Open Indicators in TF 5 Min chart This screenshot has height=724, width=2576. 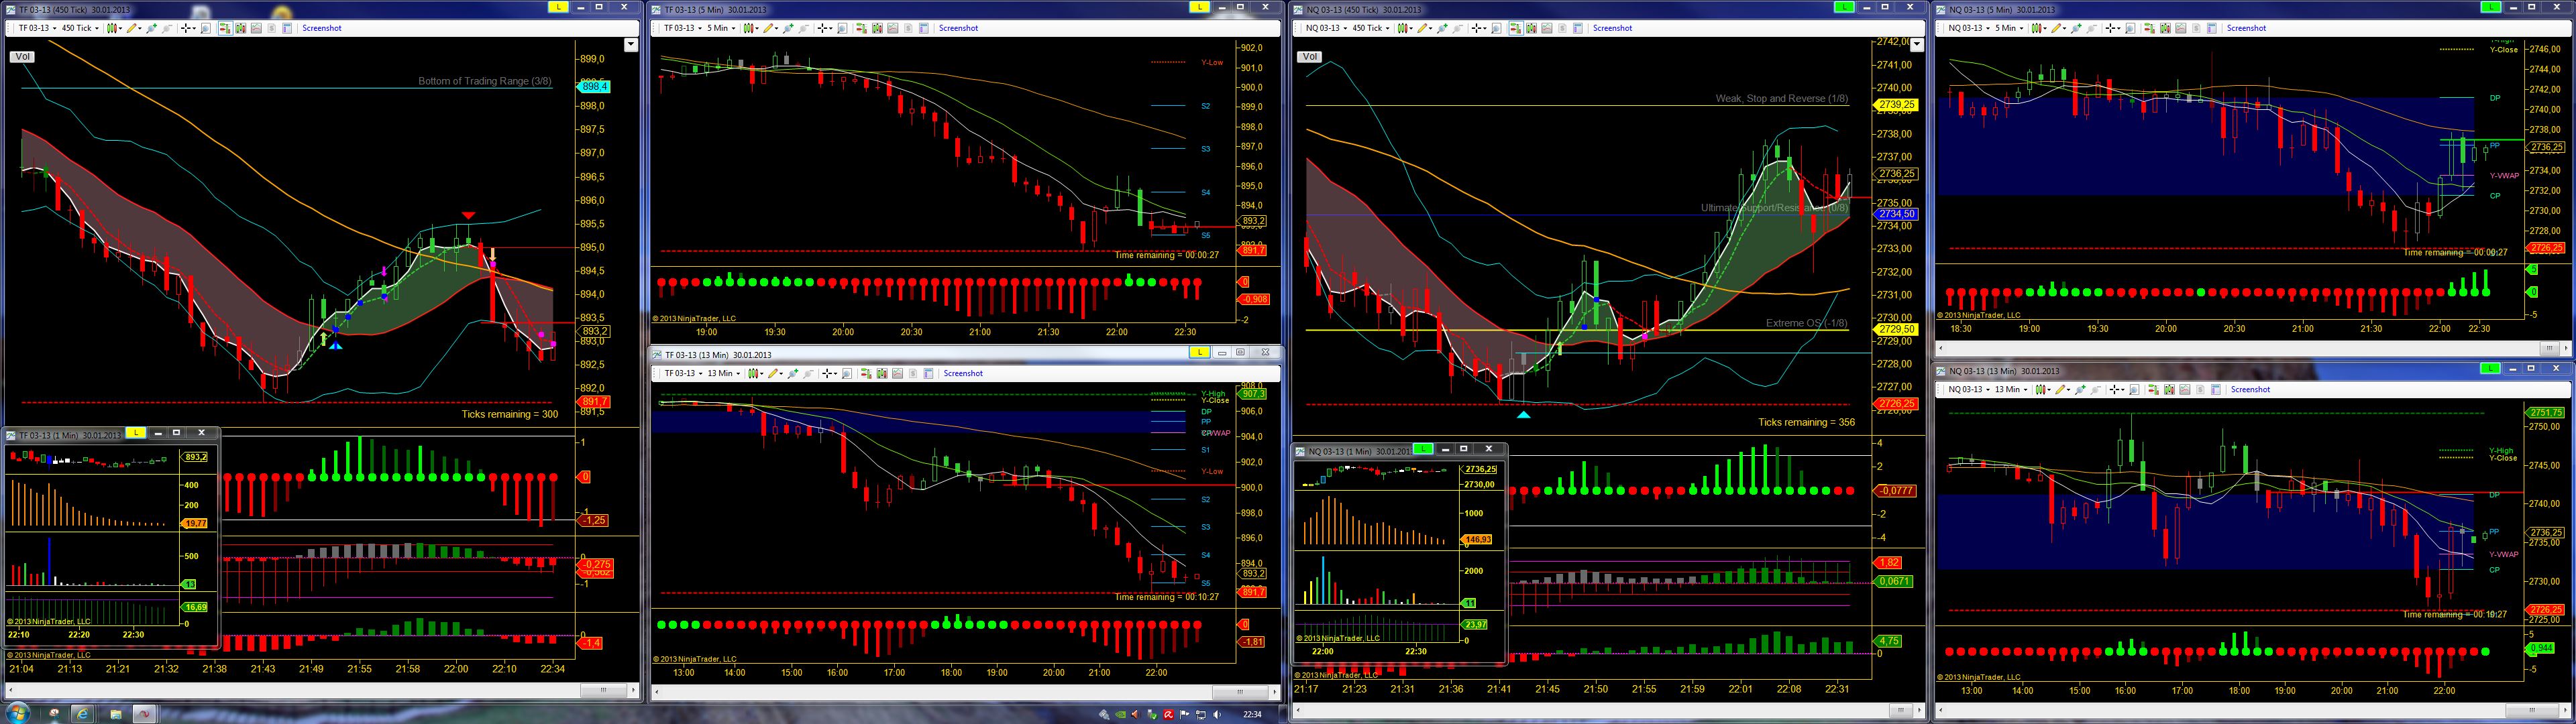click(892, 28)
